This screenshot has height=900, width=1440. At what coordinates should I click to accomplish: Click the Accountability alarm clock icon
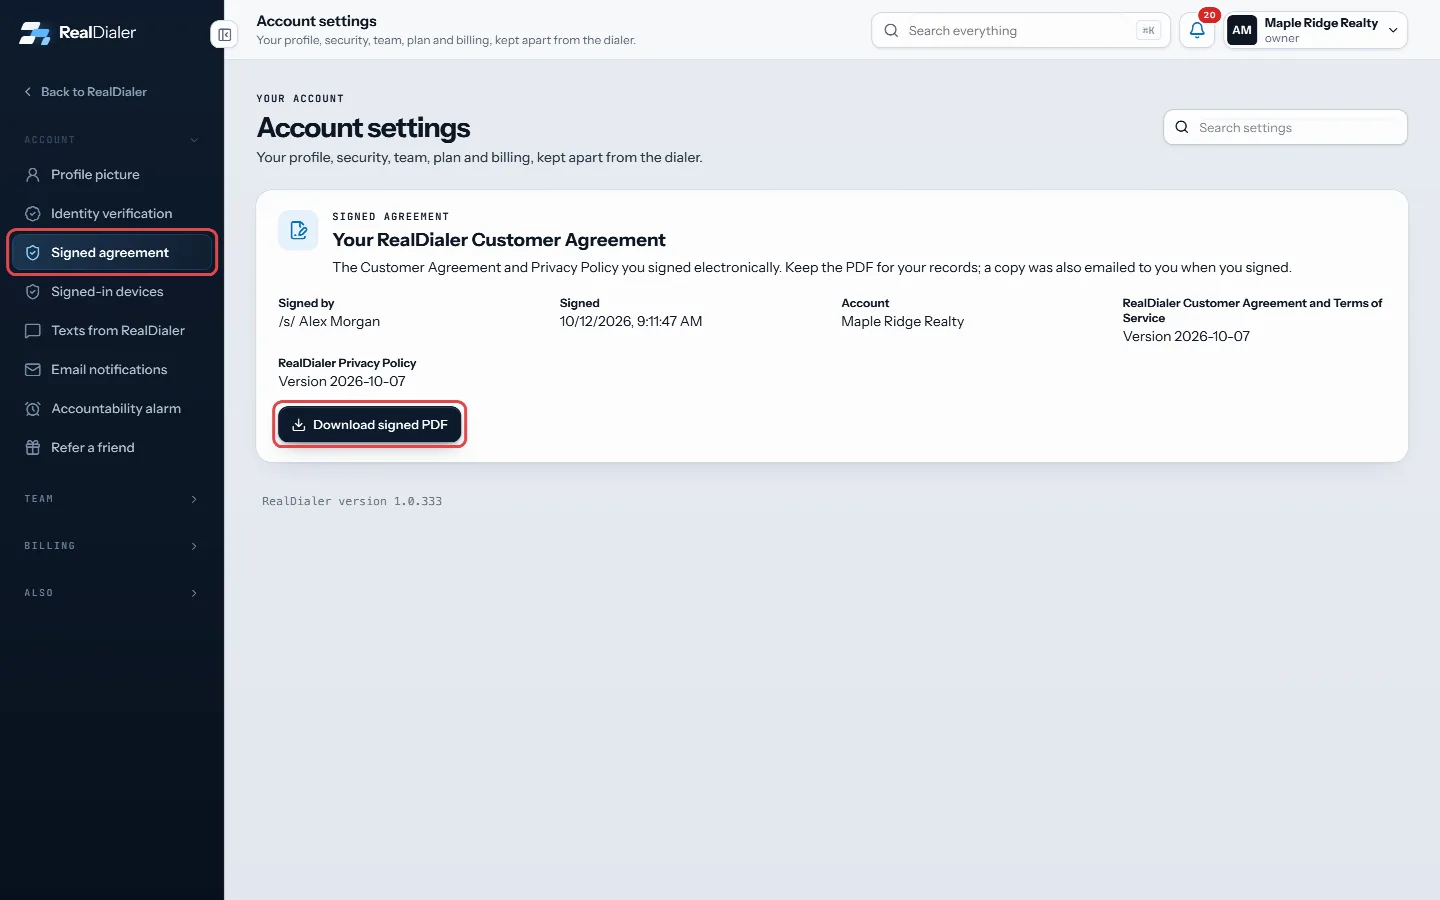click(x=33, y=409)
